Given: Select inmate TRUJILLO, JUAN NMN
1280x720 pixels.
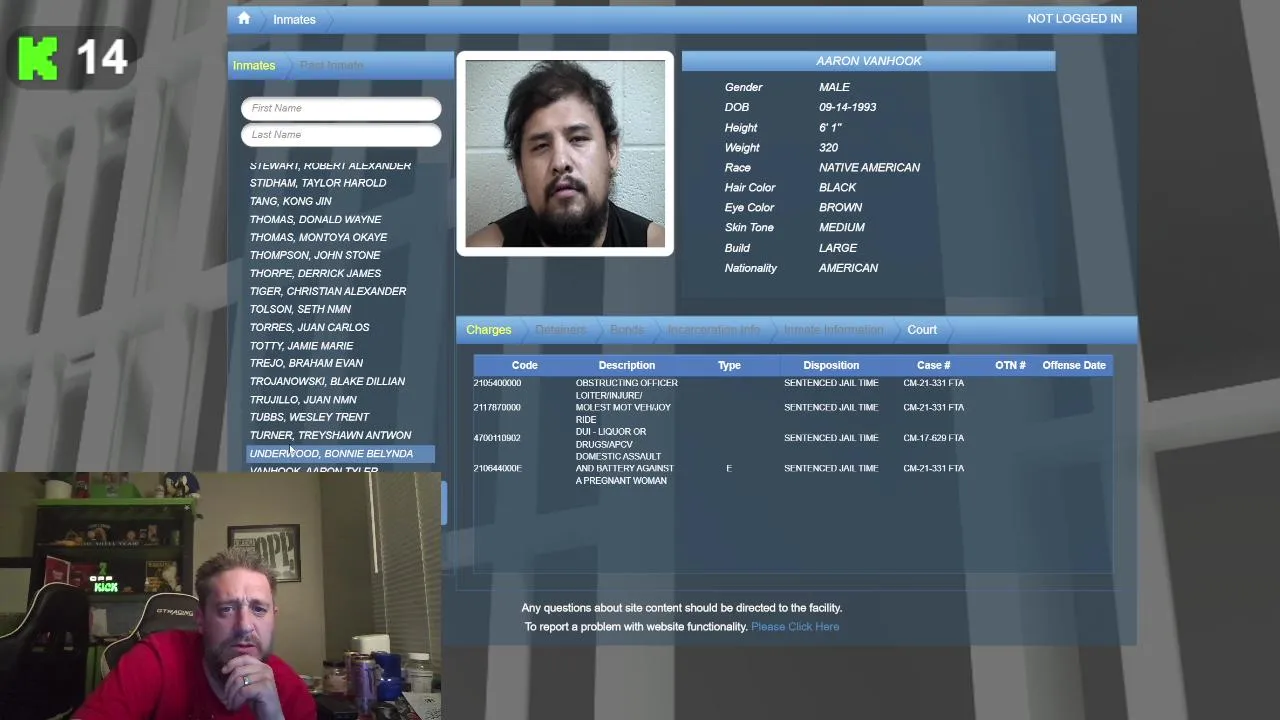Looking at the screenshot, I should [x=303, y=400].
